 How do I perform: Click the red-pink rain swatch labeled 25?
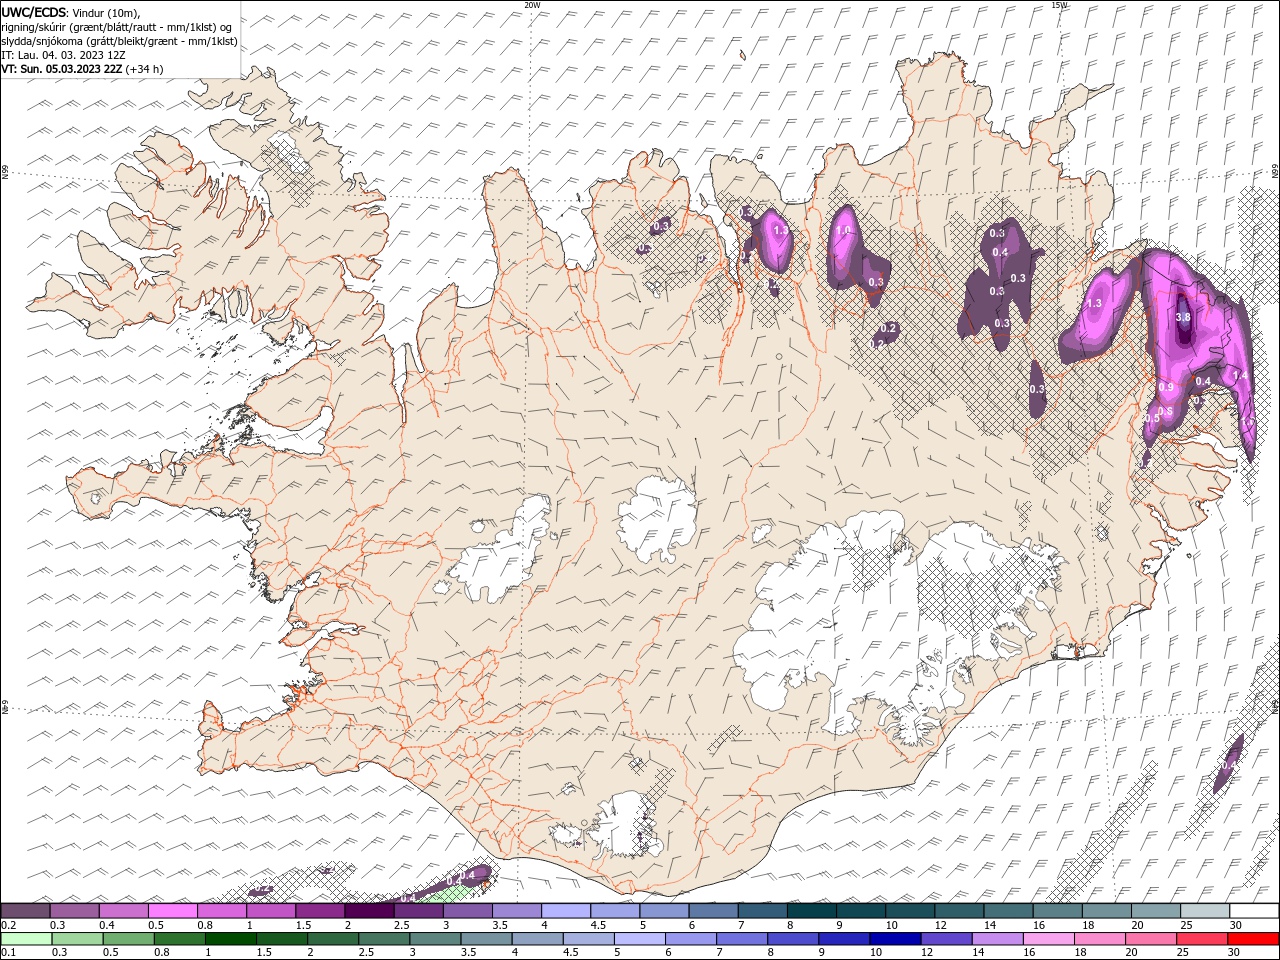pyautogui.click(x=1201, y=939)
